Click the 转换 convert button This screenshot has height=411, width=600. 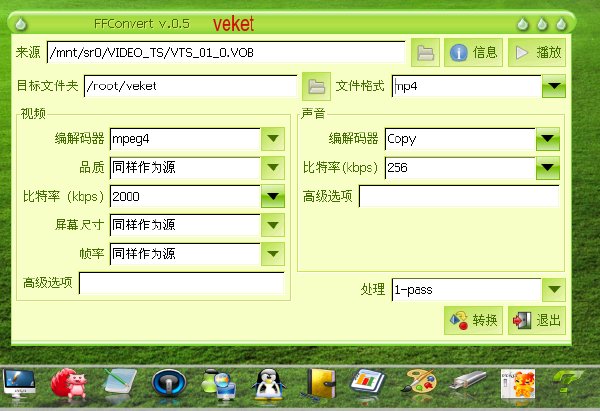coord(473,320)
